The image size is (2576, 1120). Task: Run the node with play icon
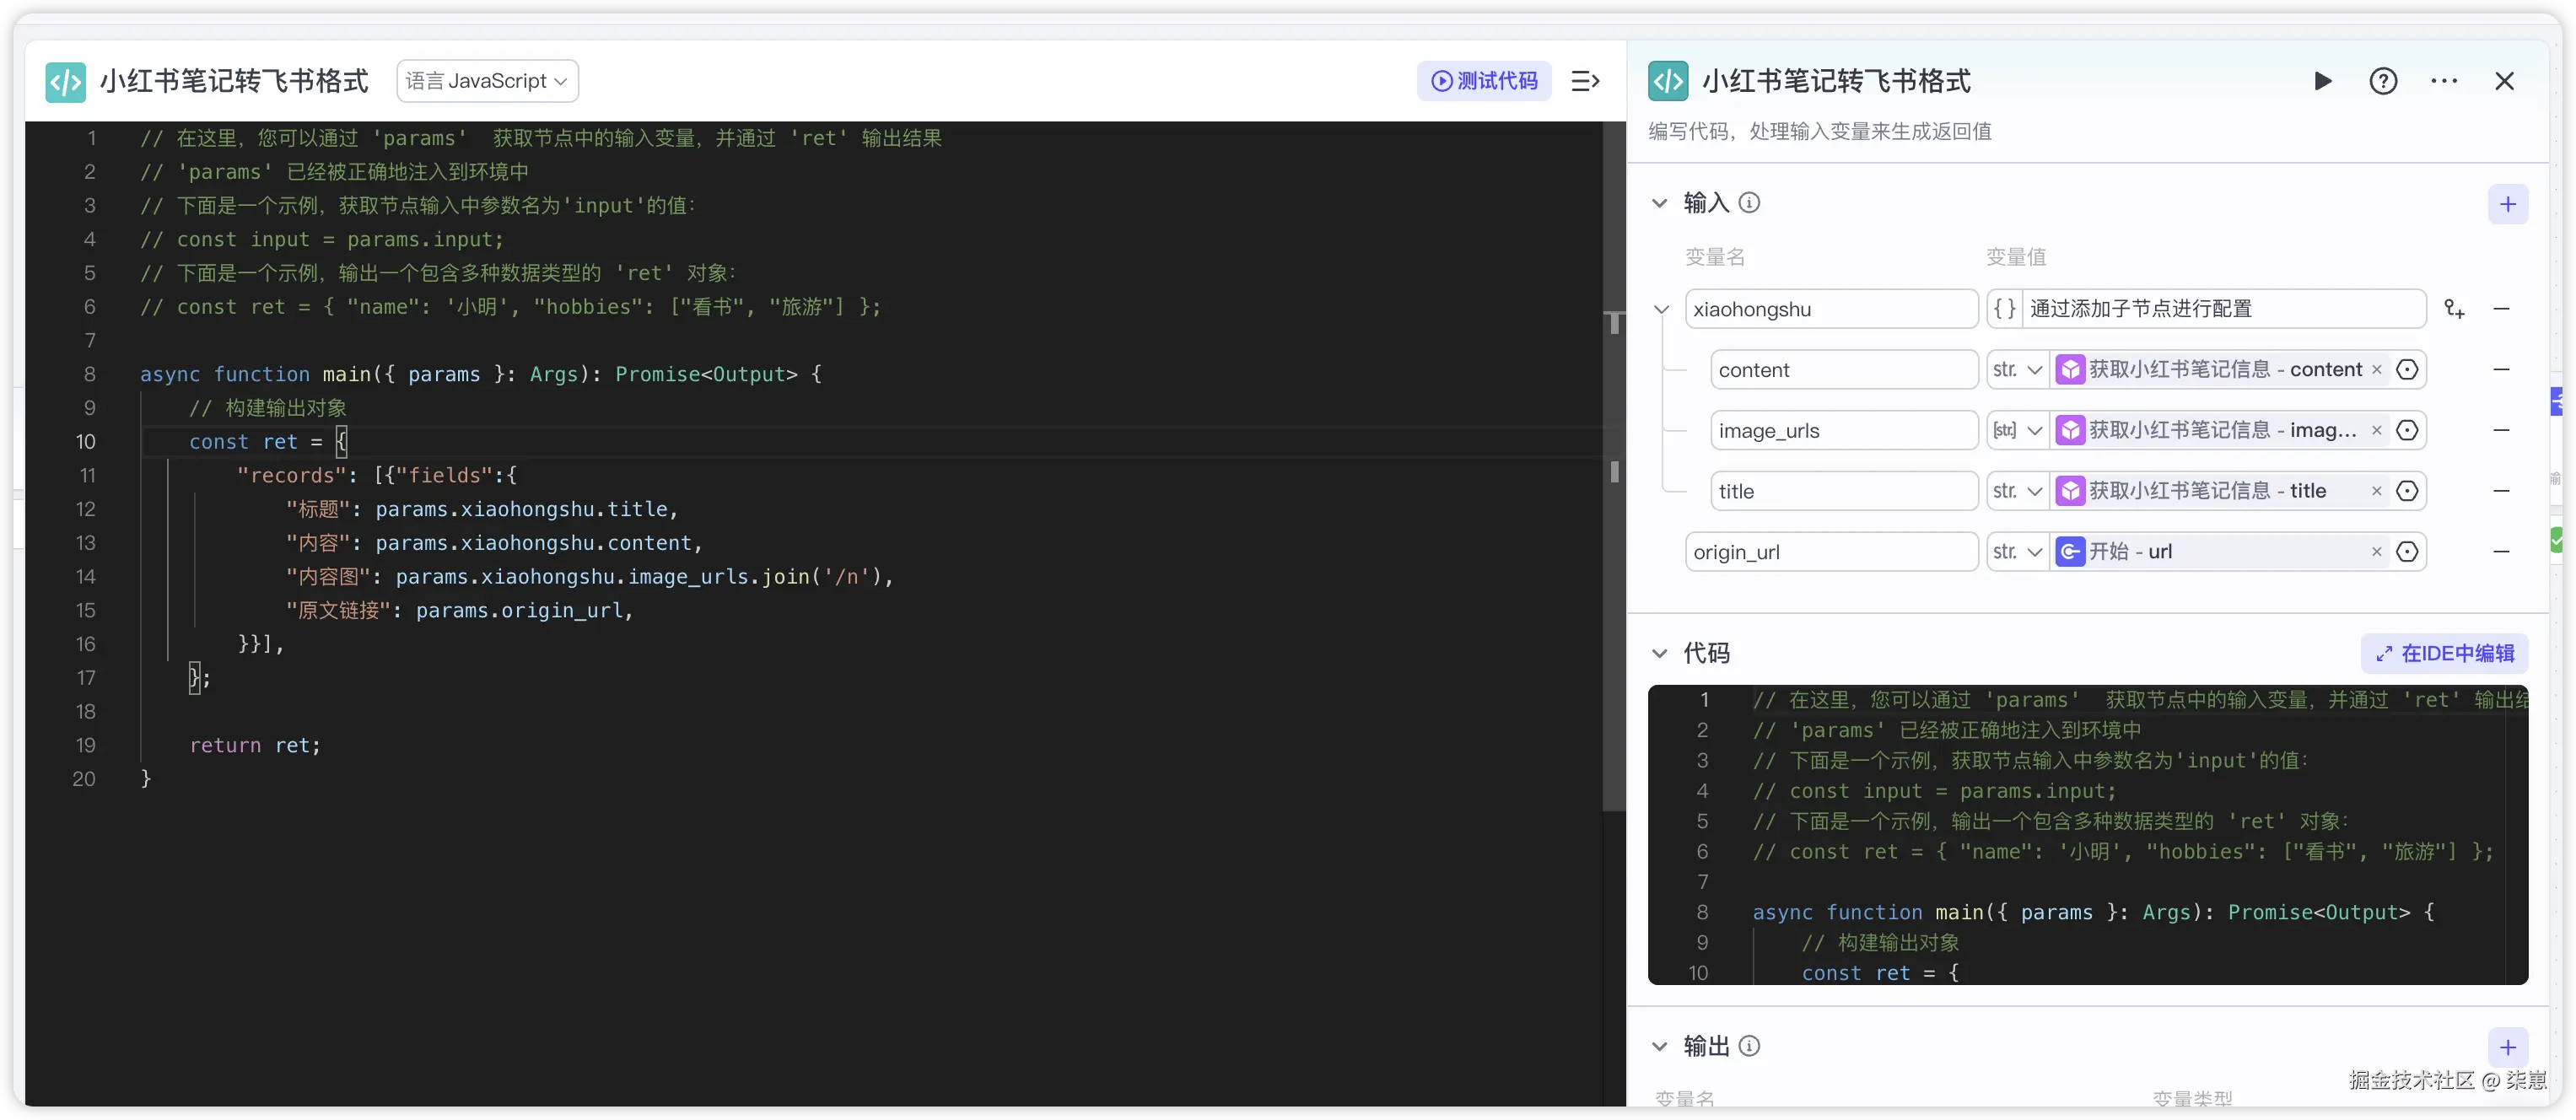[x=2322, y=81]
